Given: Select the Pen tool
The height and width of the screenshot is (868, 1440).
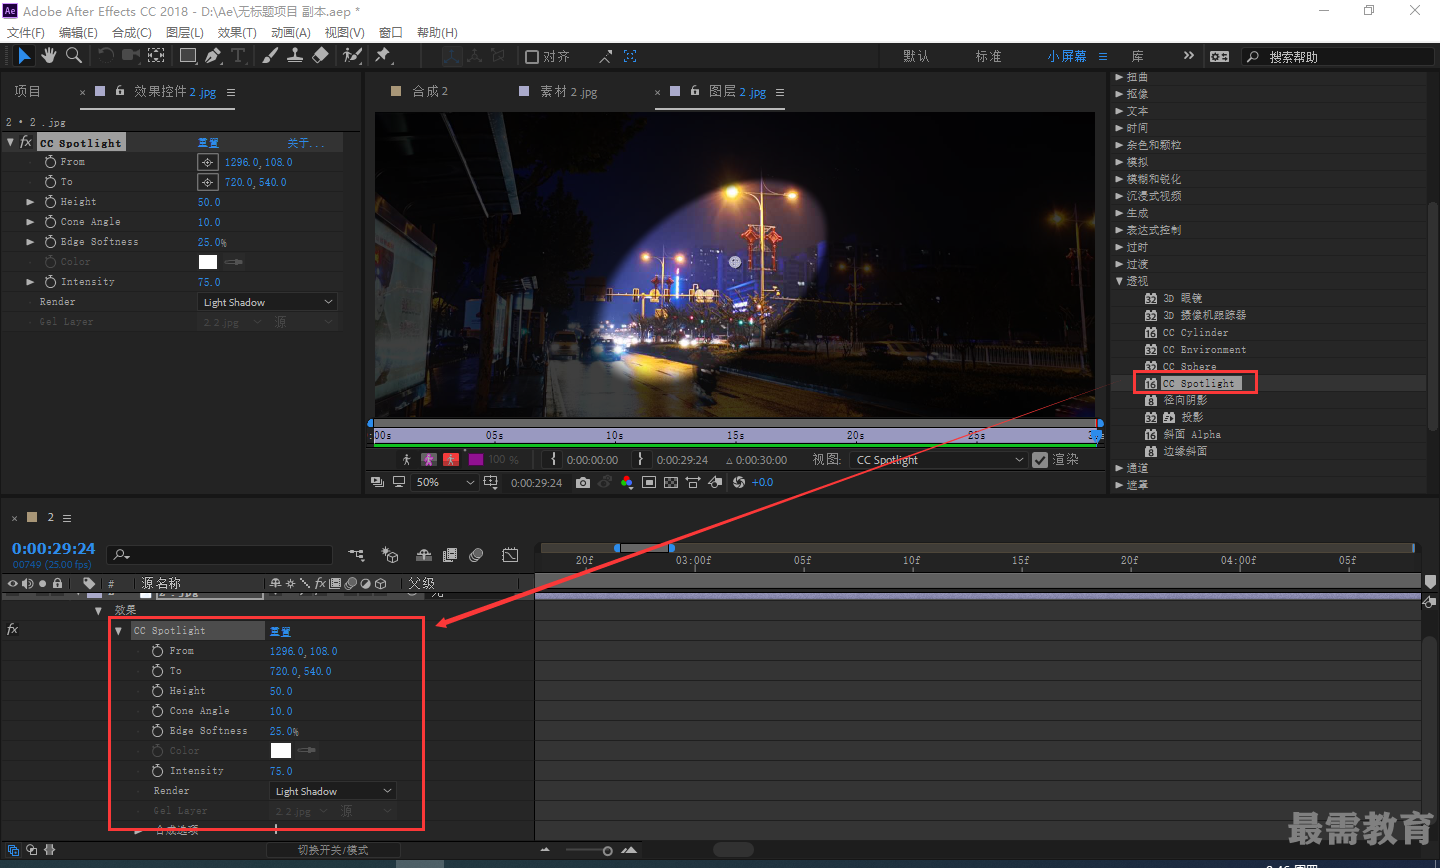Looking at the screenshot, I should pos(213,56).
